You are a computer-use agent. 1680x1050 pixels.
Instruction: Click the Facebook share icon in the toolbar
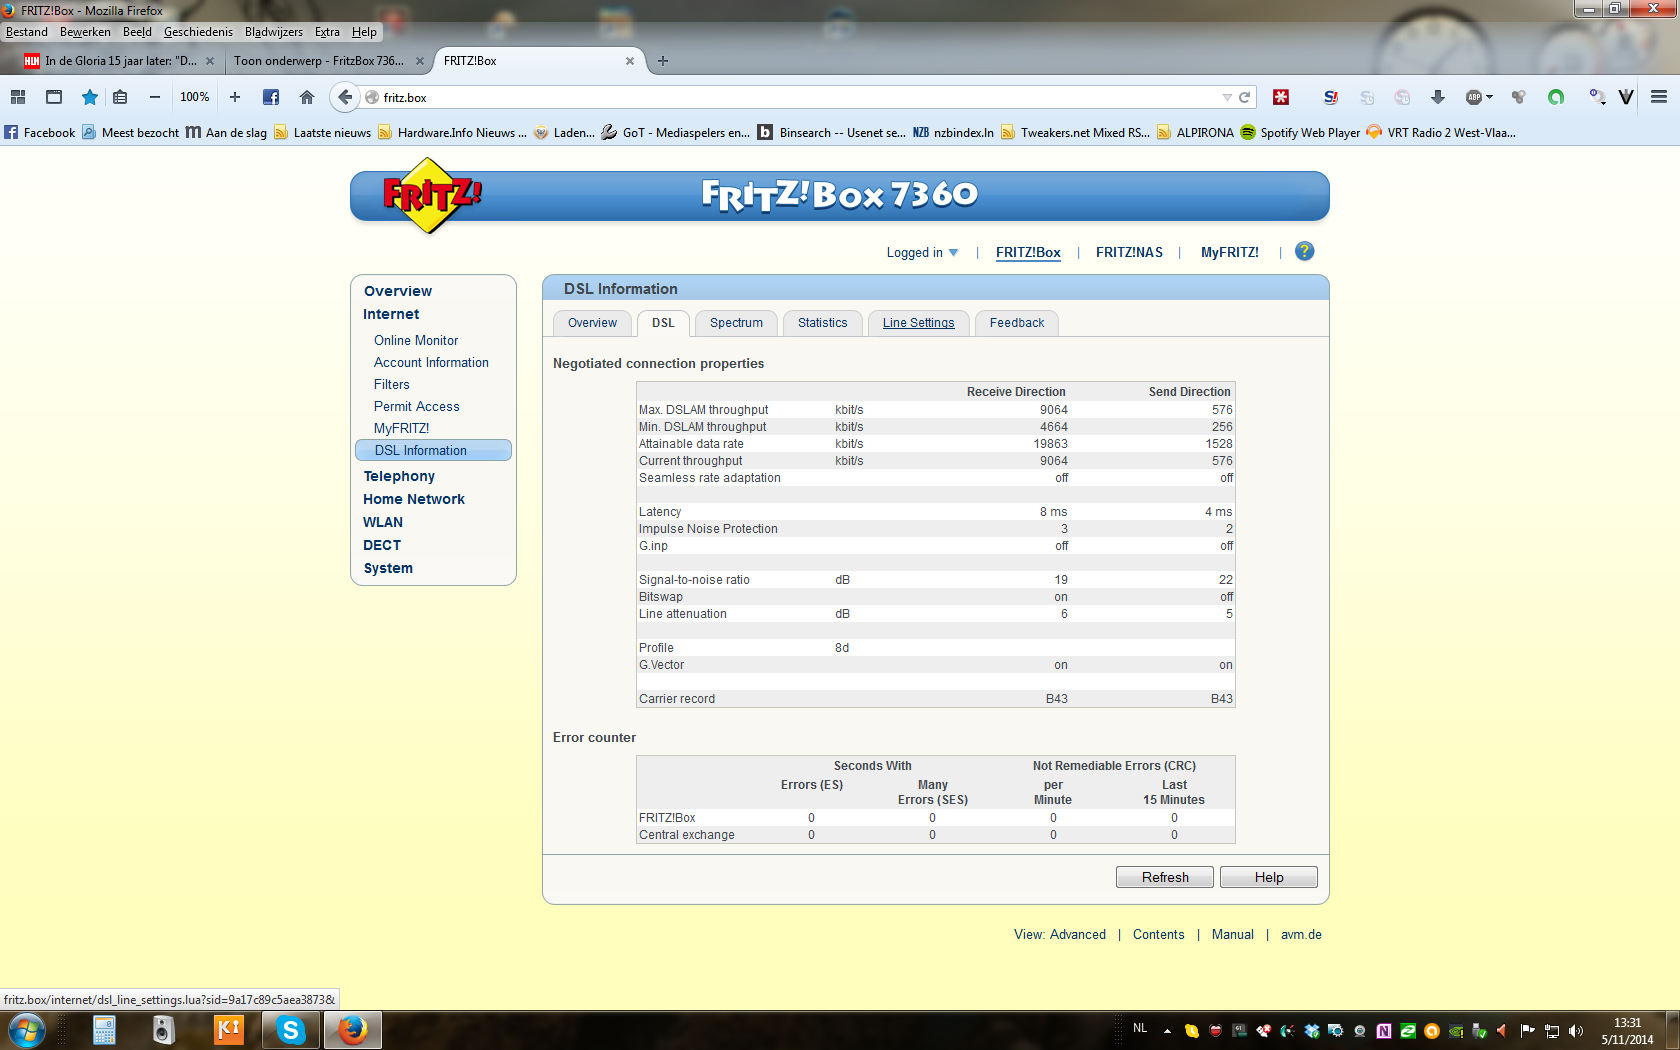pos(271,97)
